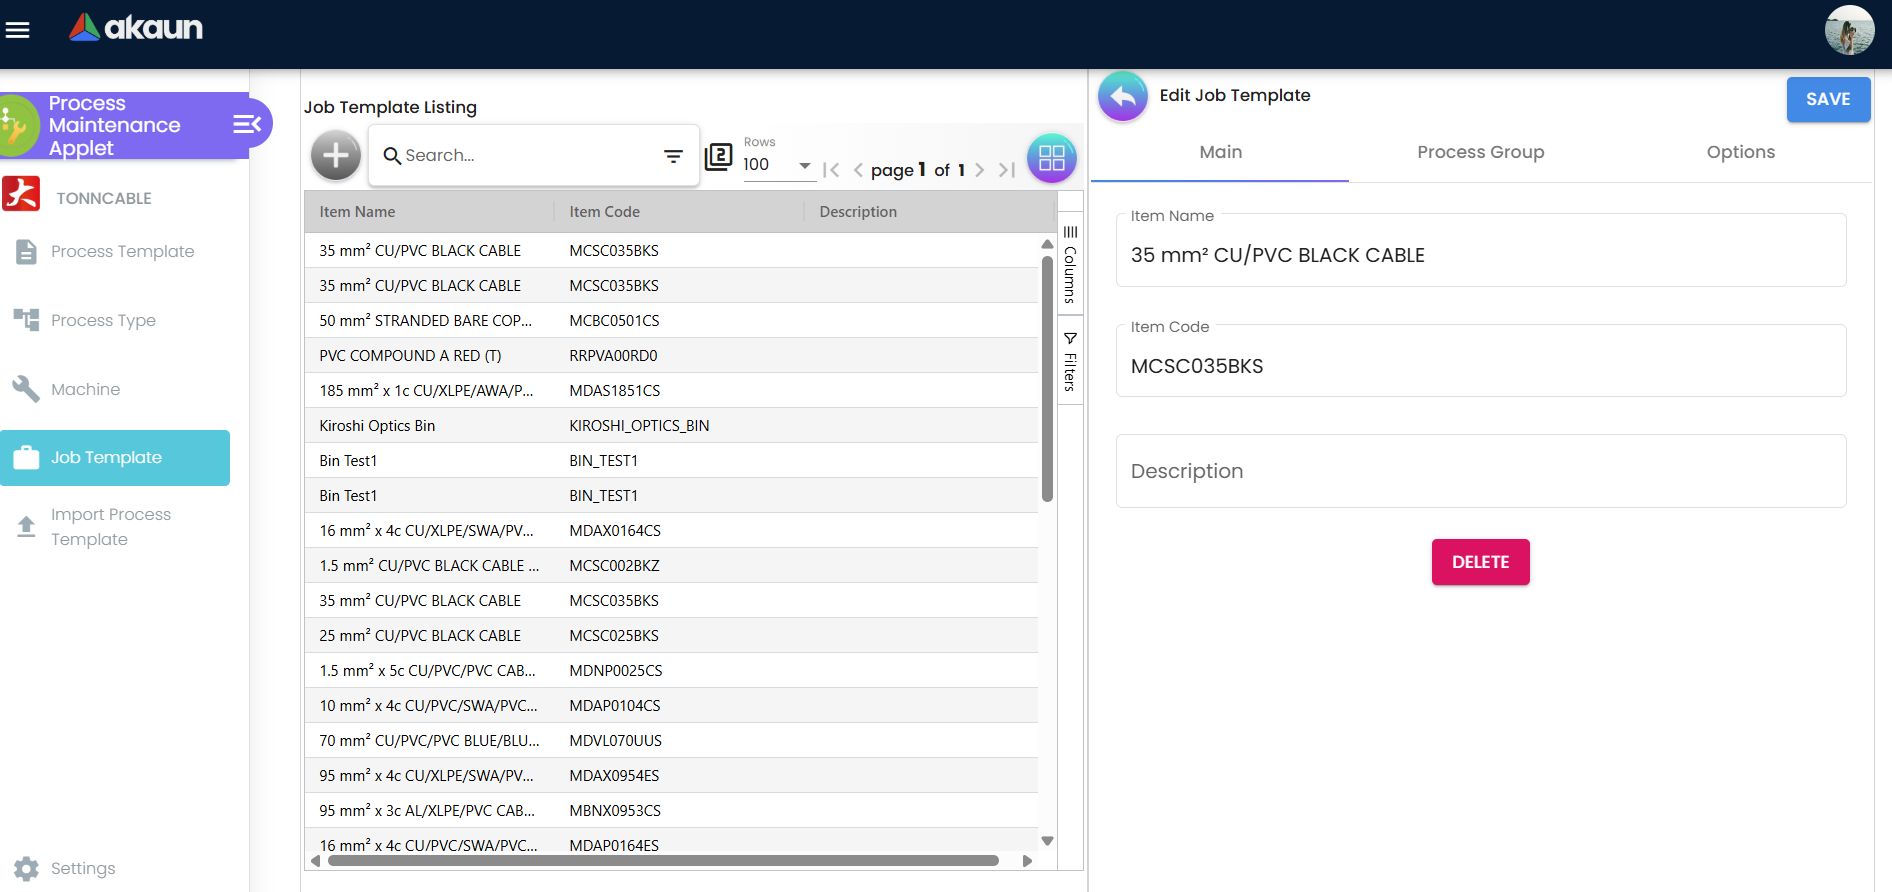Switch to the Process Group tab
This screenshot has height=892, width=1892.
point(1480,152)
